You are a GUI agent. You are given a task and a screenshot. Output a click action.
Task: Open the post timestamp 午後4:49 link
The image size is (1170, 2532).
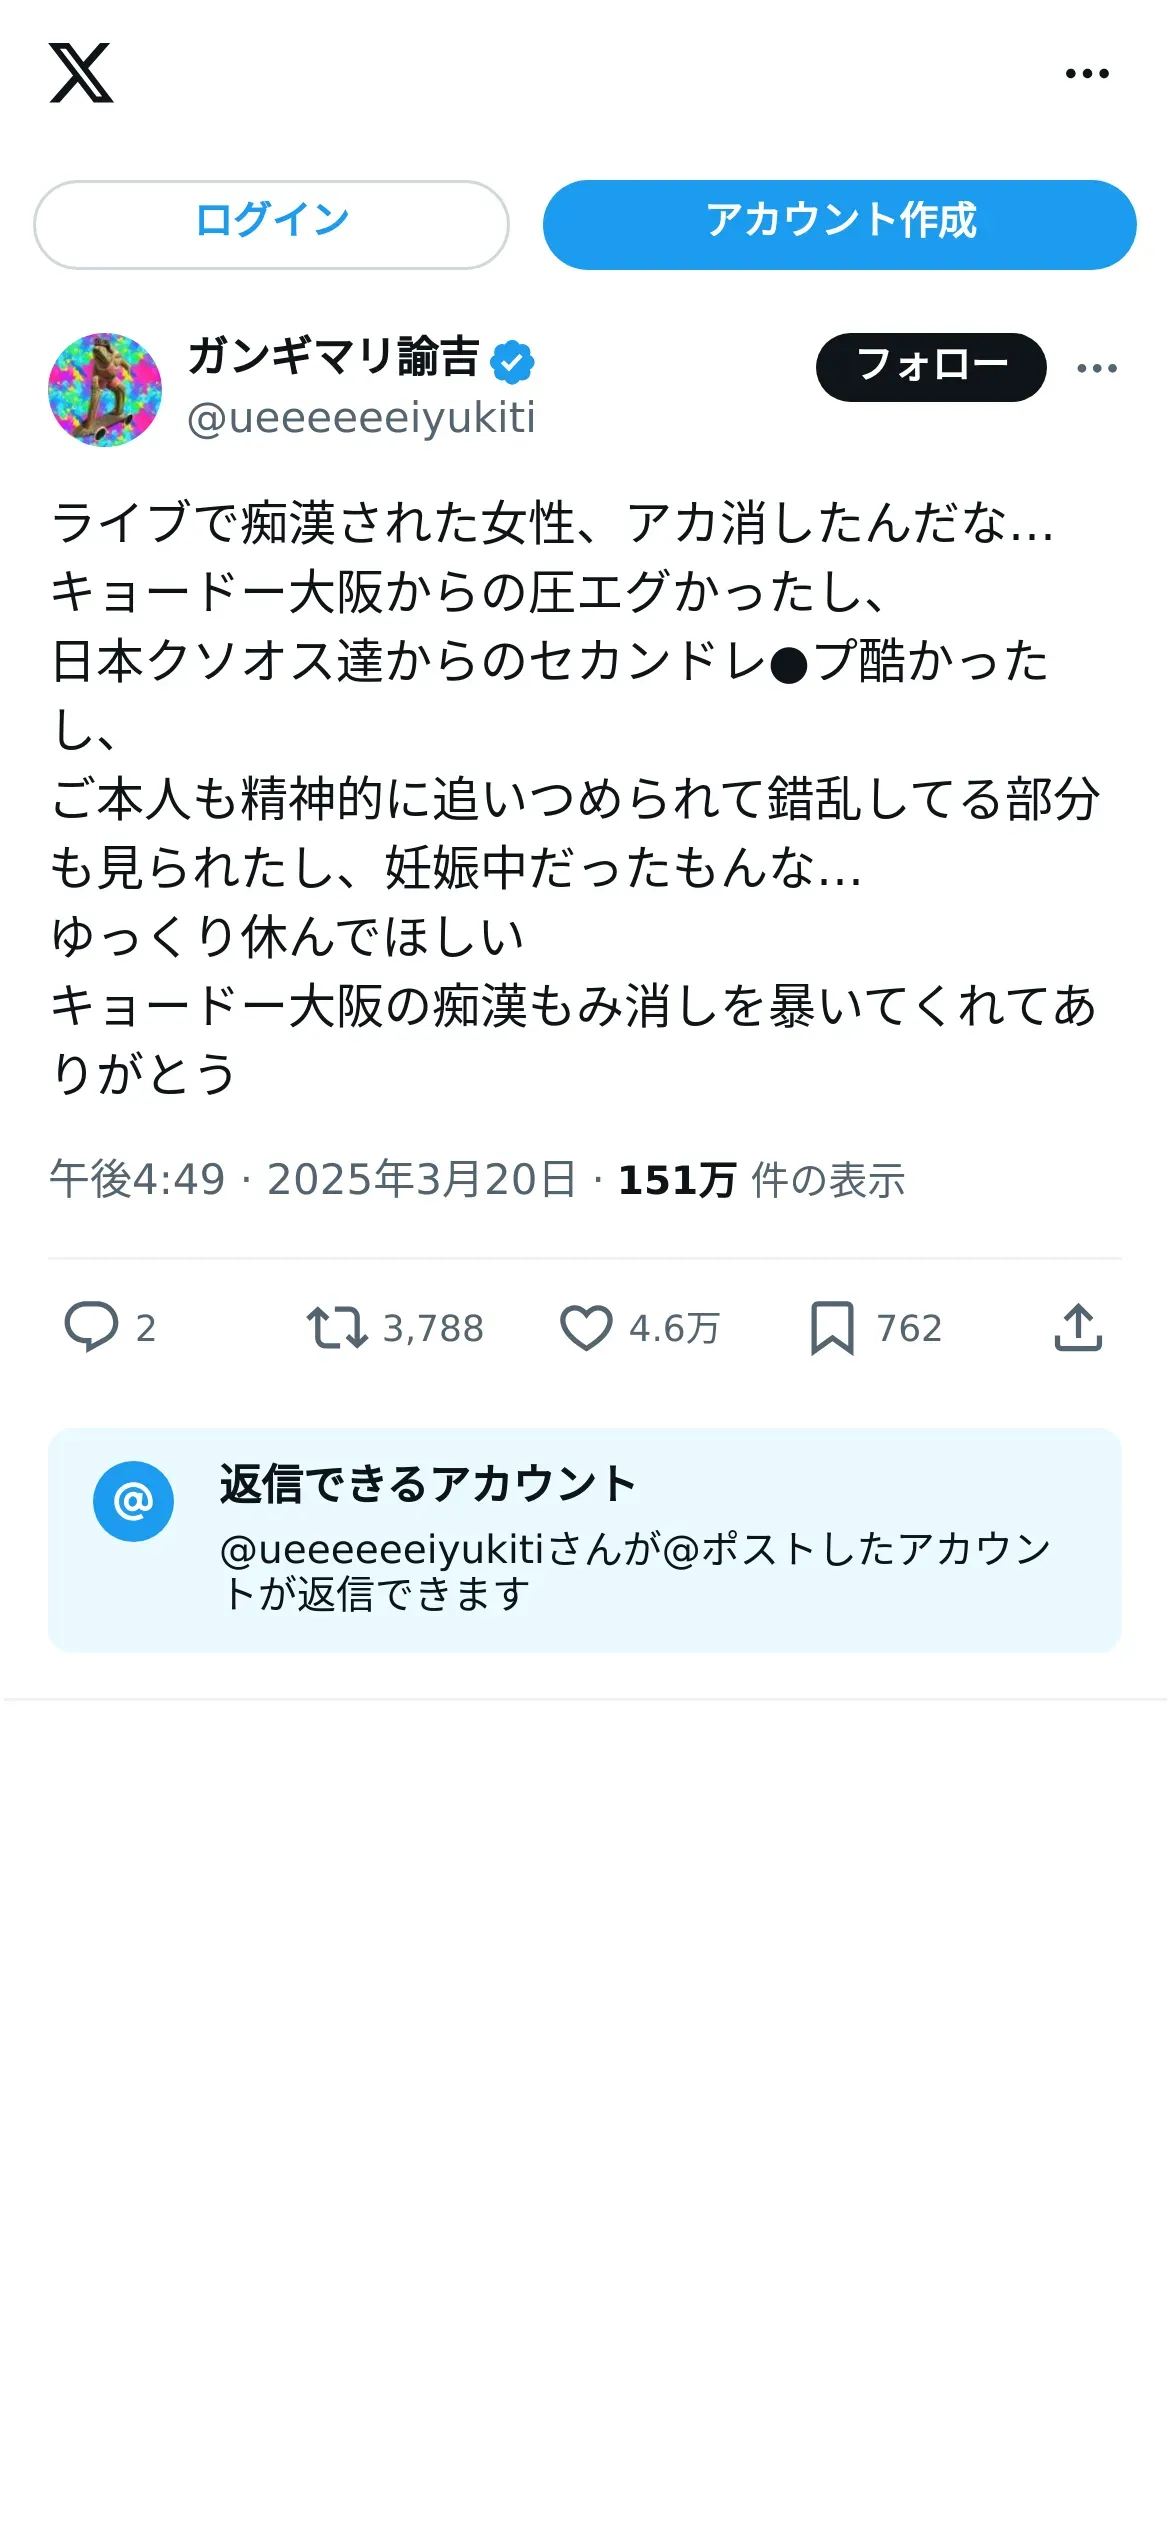(x=137, y=1180)
